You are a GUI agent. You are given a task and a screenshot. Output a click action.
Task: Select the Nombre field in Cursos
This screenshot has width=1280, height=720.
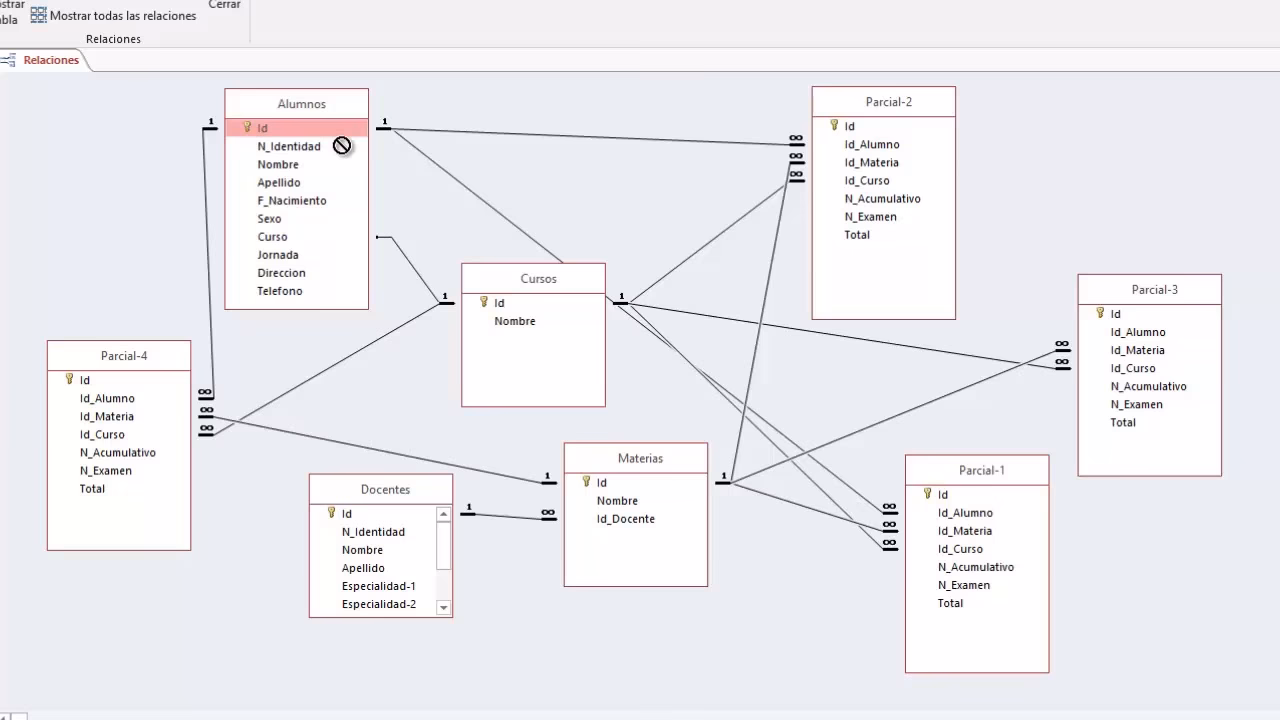(514, 321)
